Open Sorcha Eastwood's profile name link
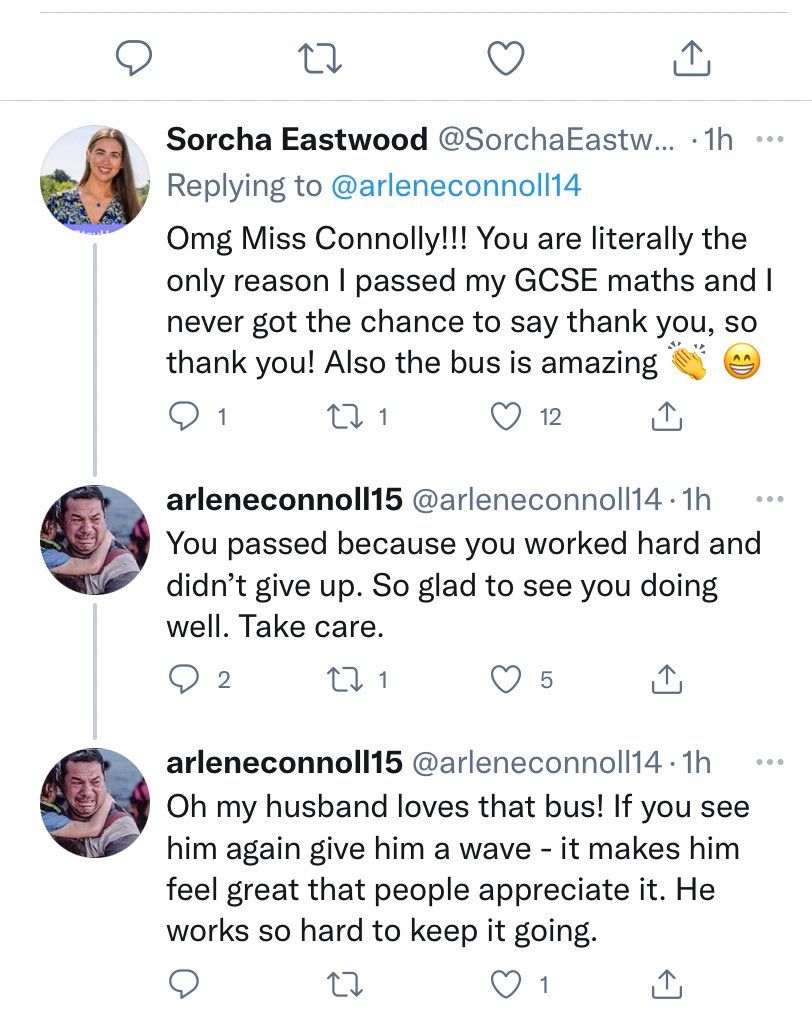The width and height of the screenshot is (812, 1017). [297, 140]
